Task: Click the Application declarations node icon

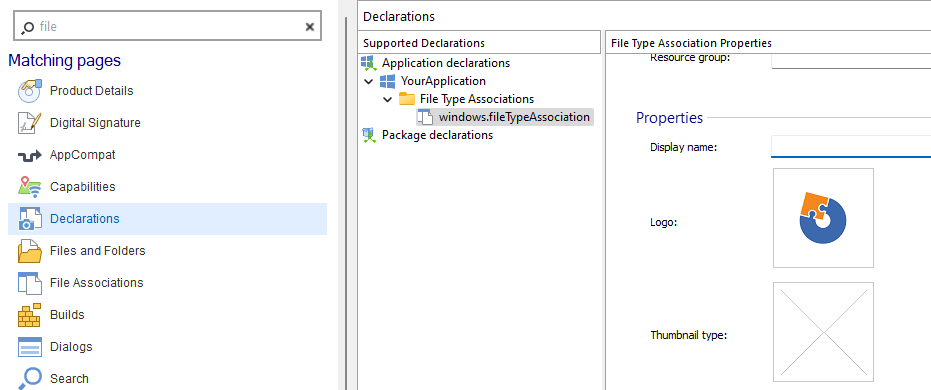Action: (369, 63)
